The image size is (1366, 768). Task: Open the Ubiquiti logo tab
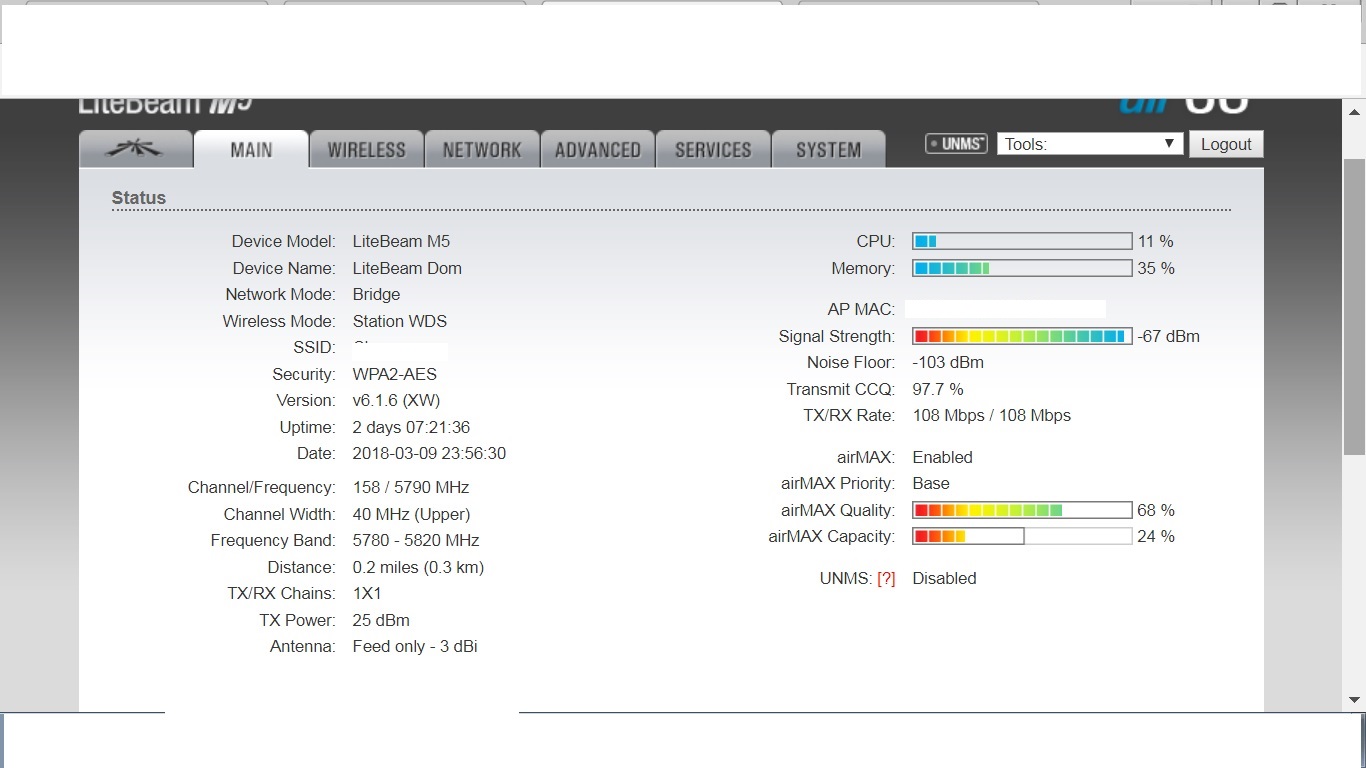(136, 149)
